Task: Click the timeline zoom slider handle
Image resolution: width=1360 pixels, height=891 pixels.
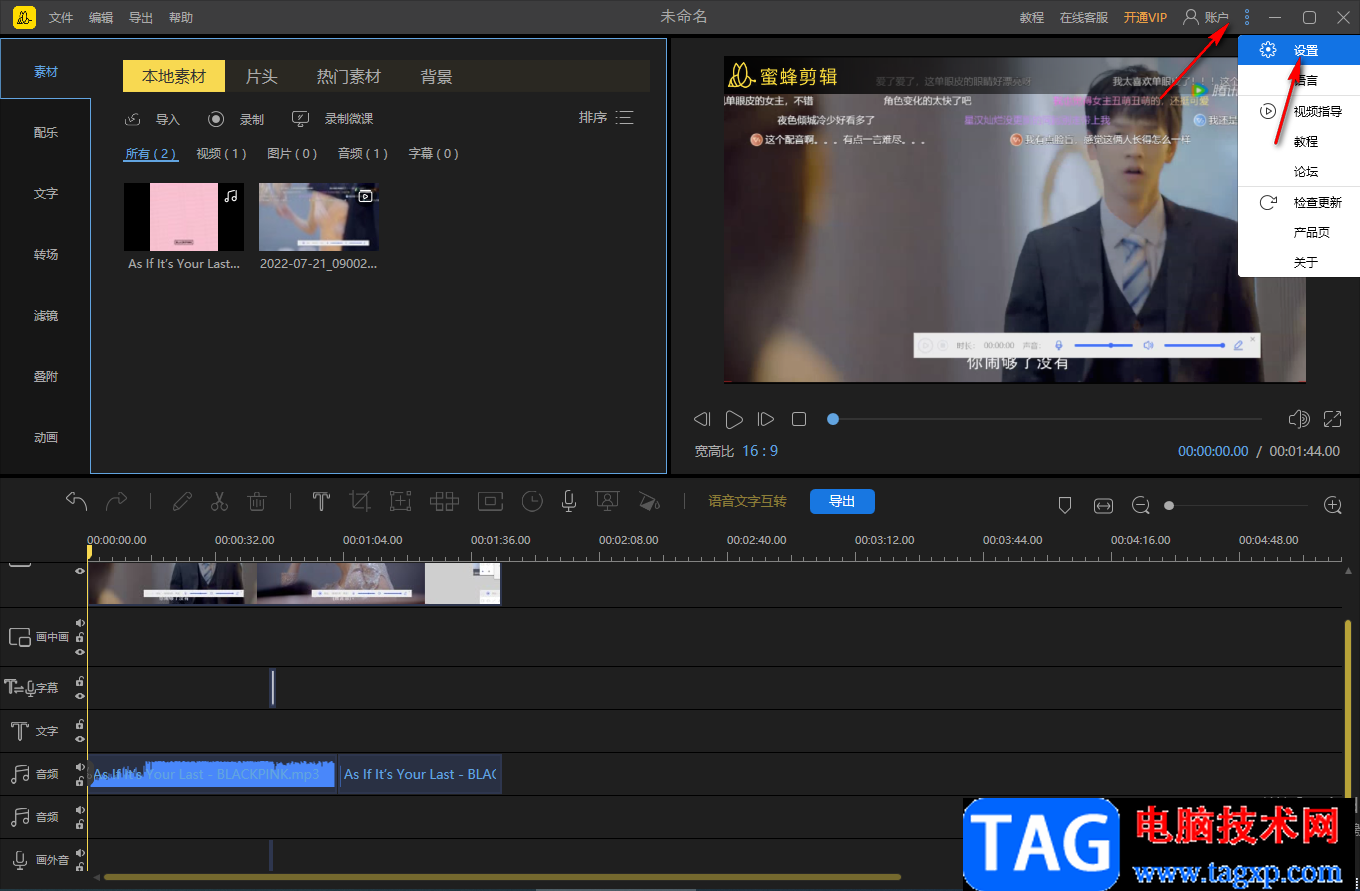Action: 1169,506
